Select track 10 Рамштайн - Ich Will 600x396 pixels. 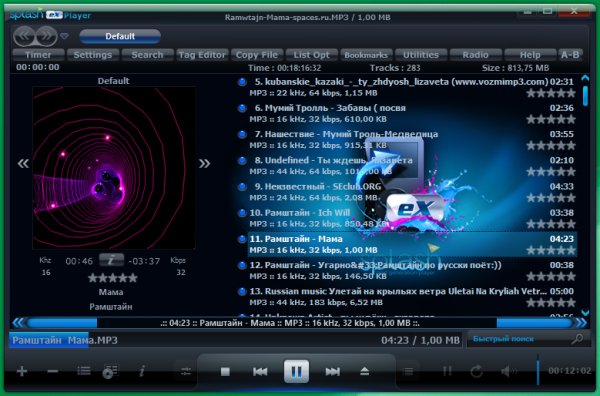tap(412, 218)
